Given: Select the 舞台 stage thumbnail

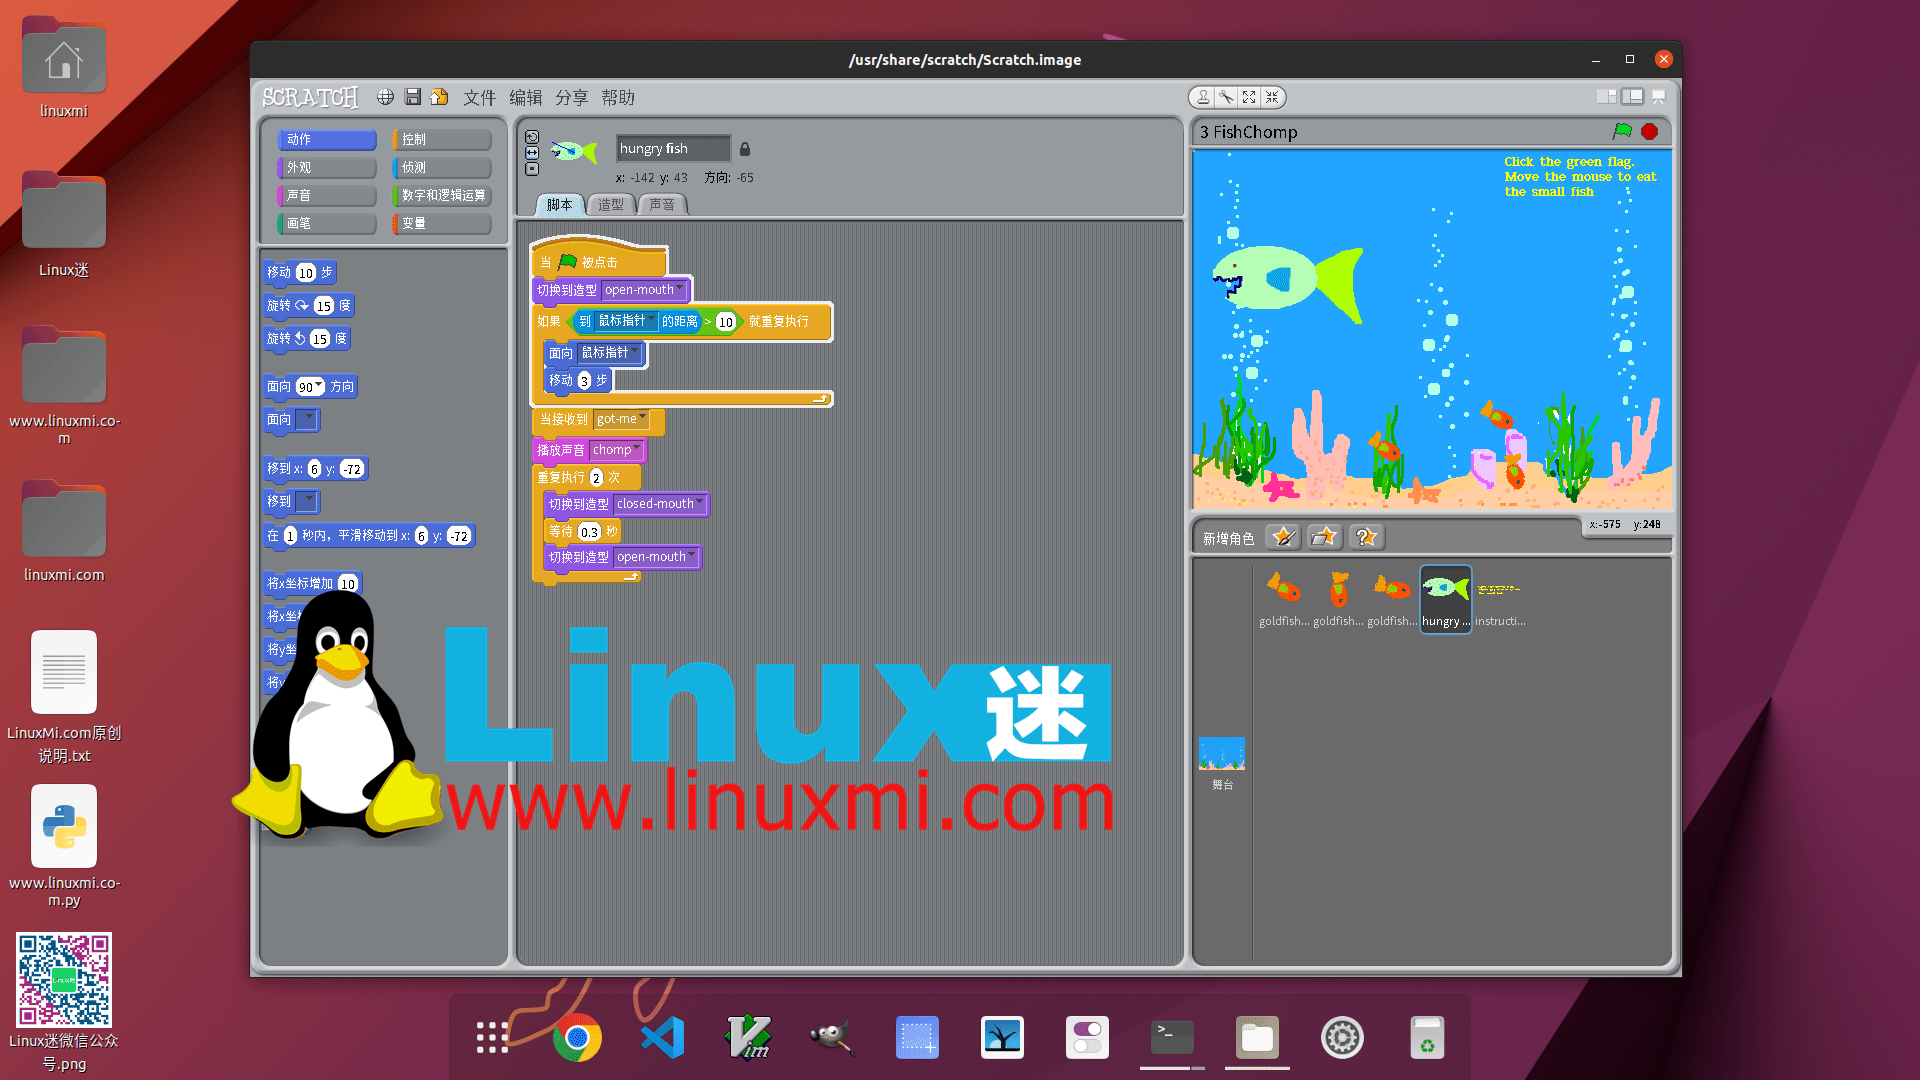Looking at the screenshot, I should [1221, 755].
